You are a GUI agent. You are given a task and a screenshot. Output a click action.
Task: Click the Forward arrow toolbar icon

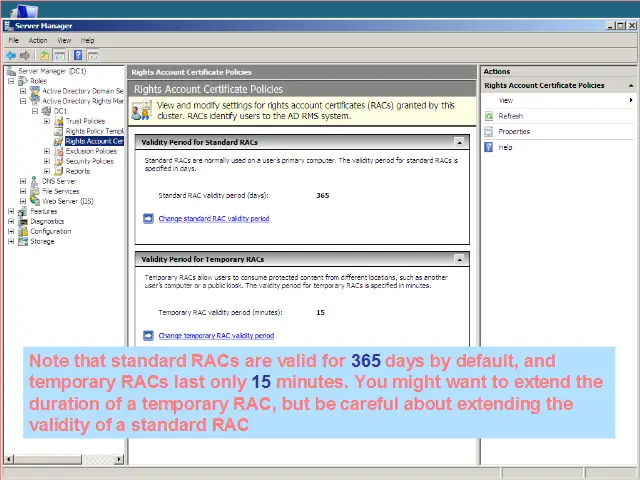[x=25, y=56]
